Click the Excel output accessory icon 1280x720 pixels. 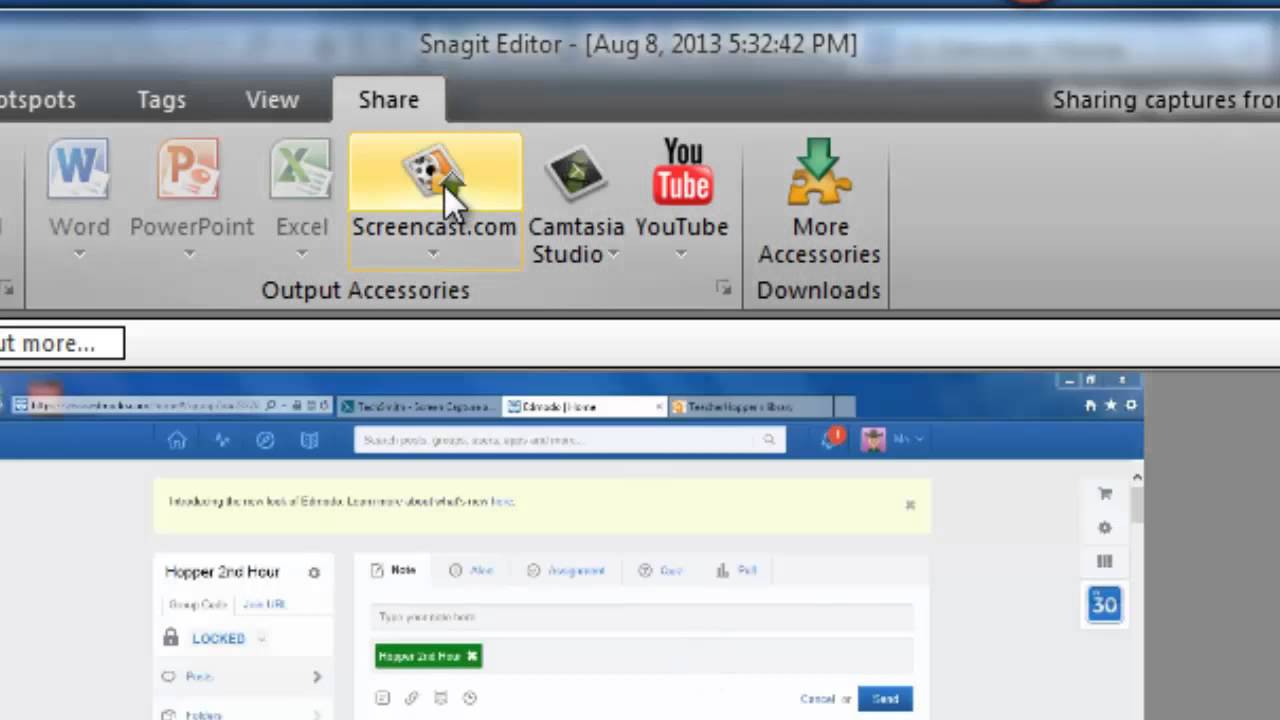[301, 170]
